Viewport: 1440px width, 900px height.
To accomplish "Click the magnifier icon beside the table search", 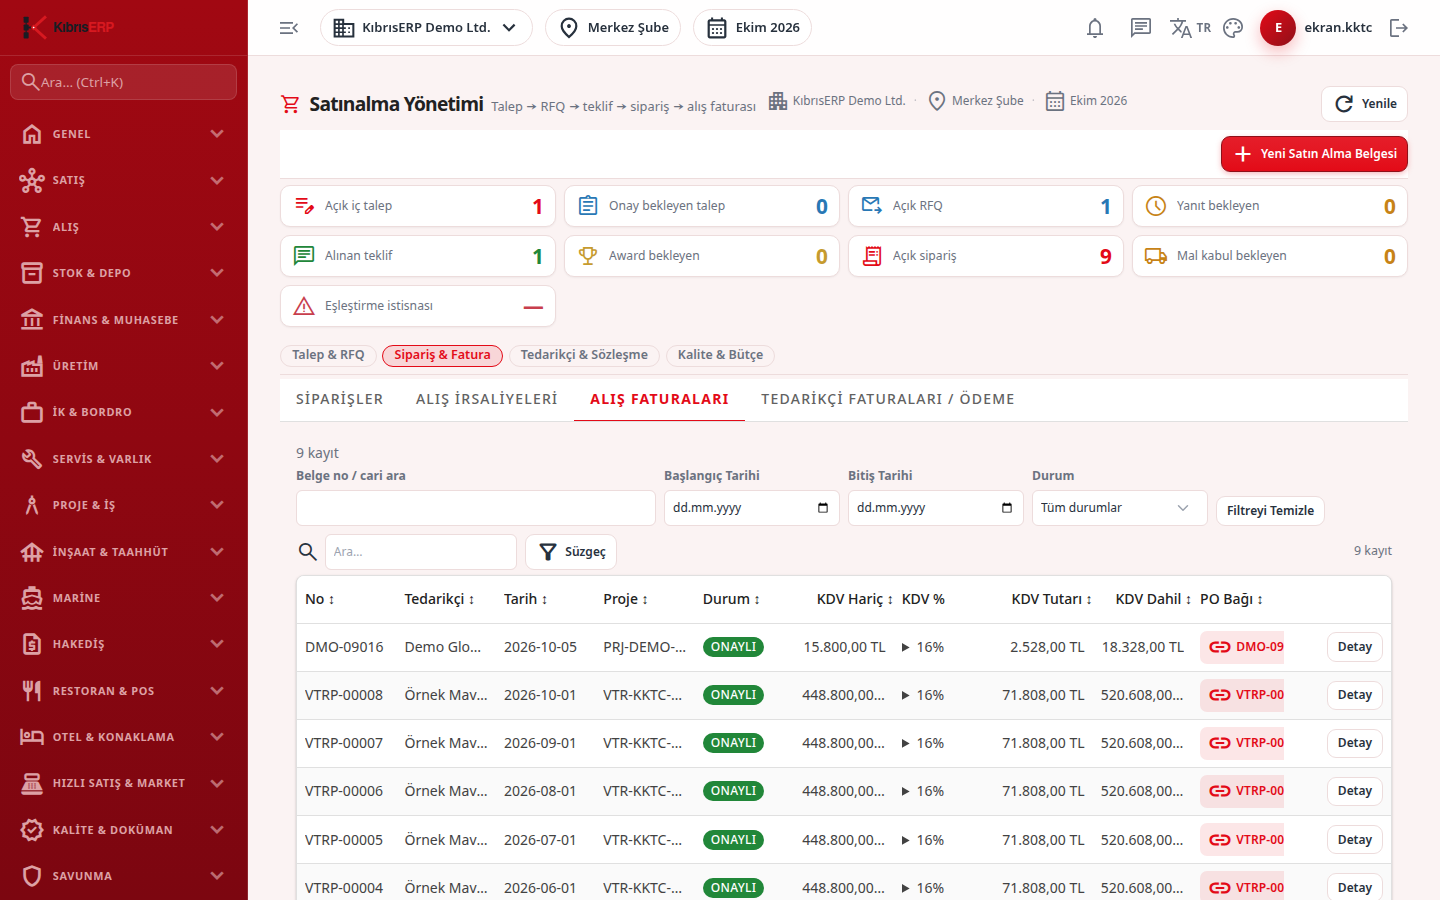I will tap(308, 552).
